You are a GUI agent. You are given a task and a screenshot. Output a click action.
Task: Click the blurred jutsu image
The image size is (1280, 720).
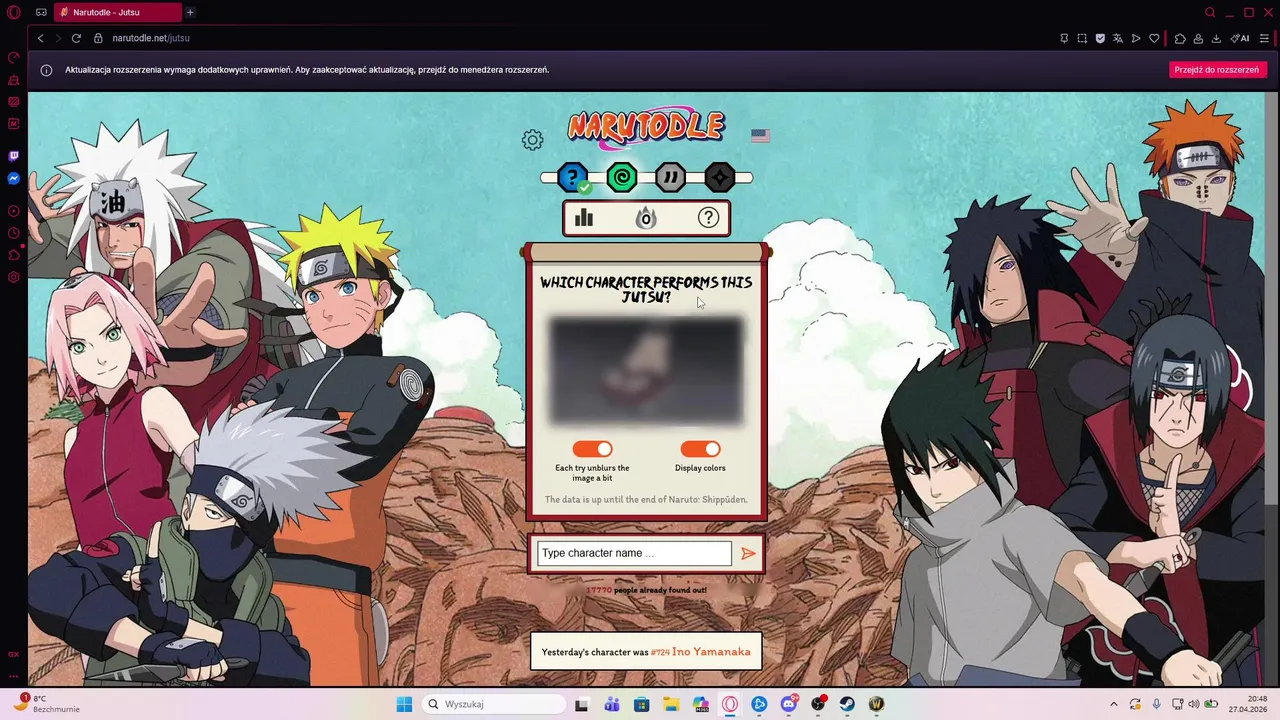coord(646,371)
